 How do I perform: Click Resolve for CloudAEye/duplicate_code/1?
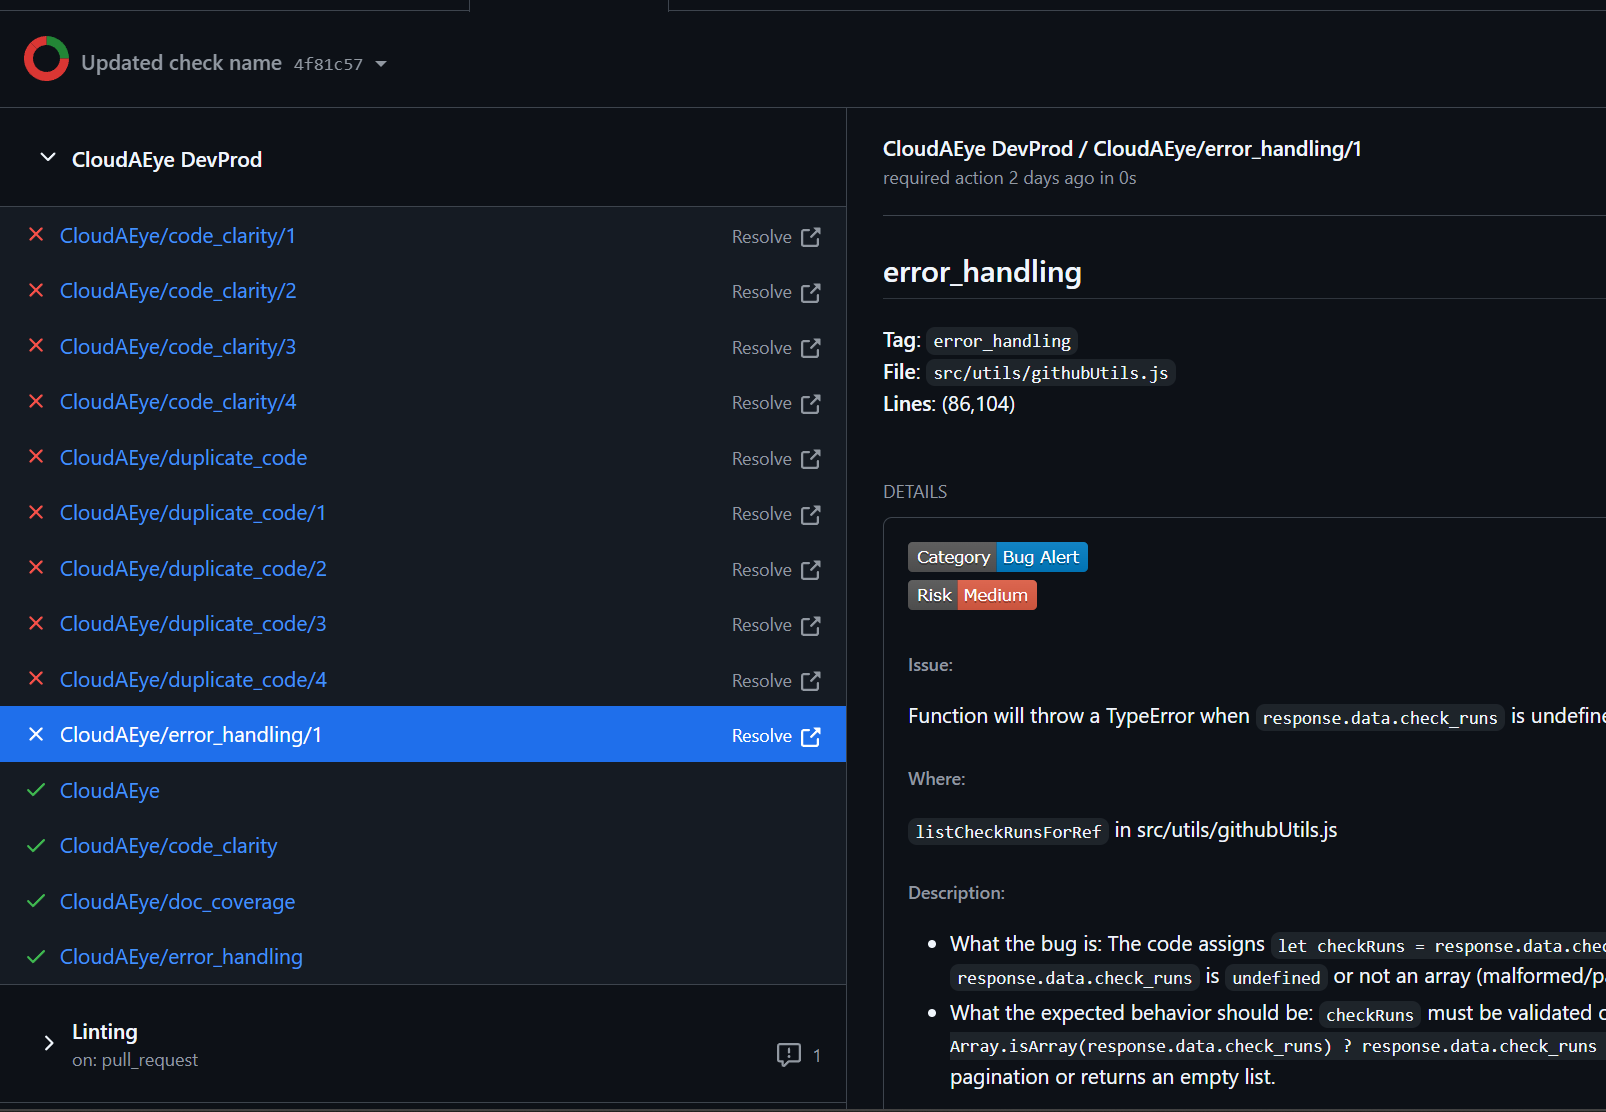pos(761,514)
